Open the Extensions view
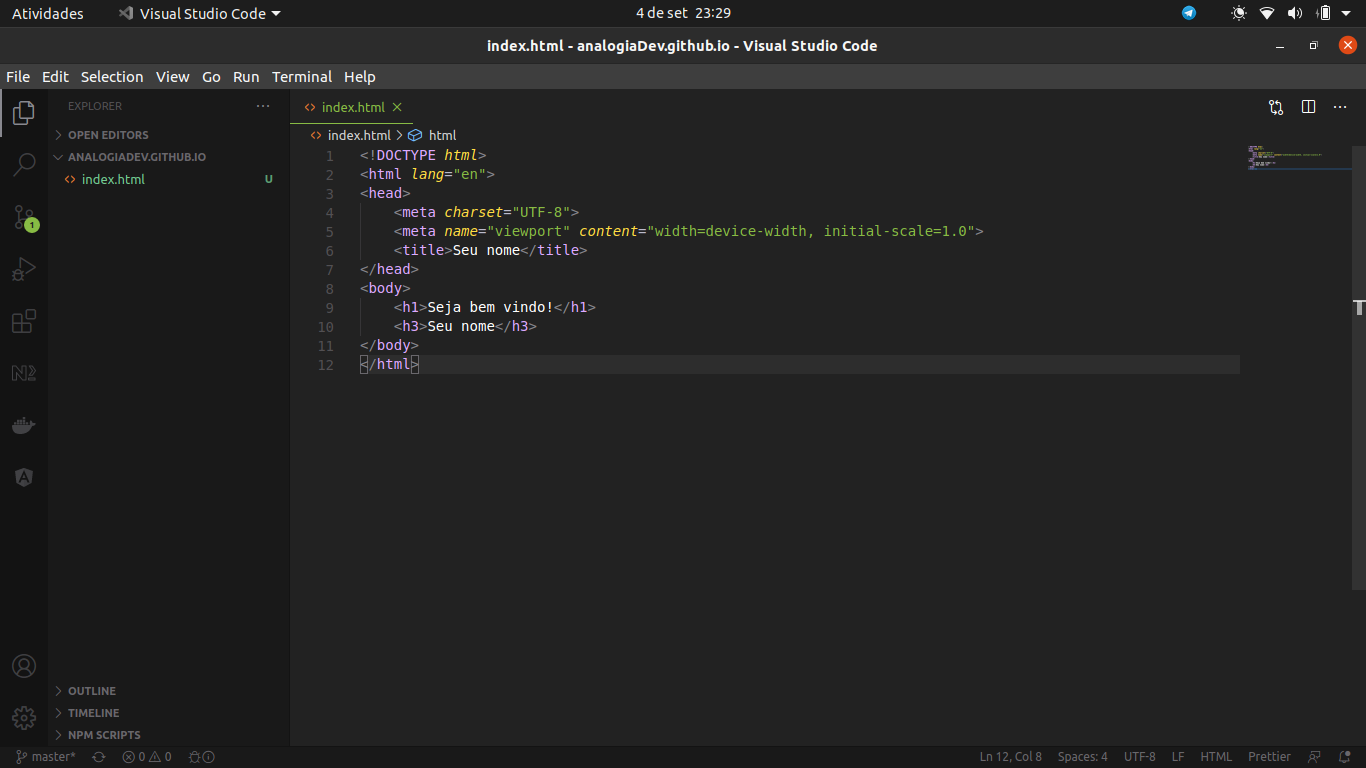The width and height of the screenshot is (1366, 768). 24,321
